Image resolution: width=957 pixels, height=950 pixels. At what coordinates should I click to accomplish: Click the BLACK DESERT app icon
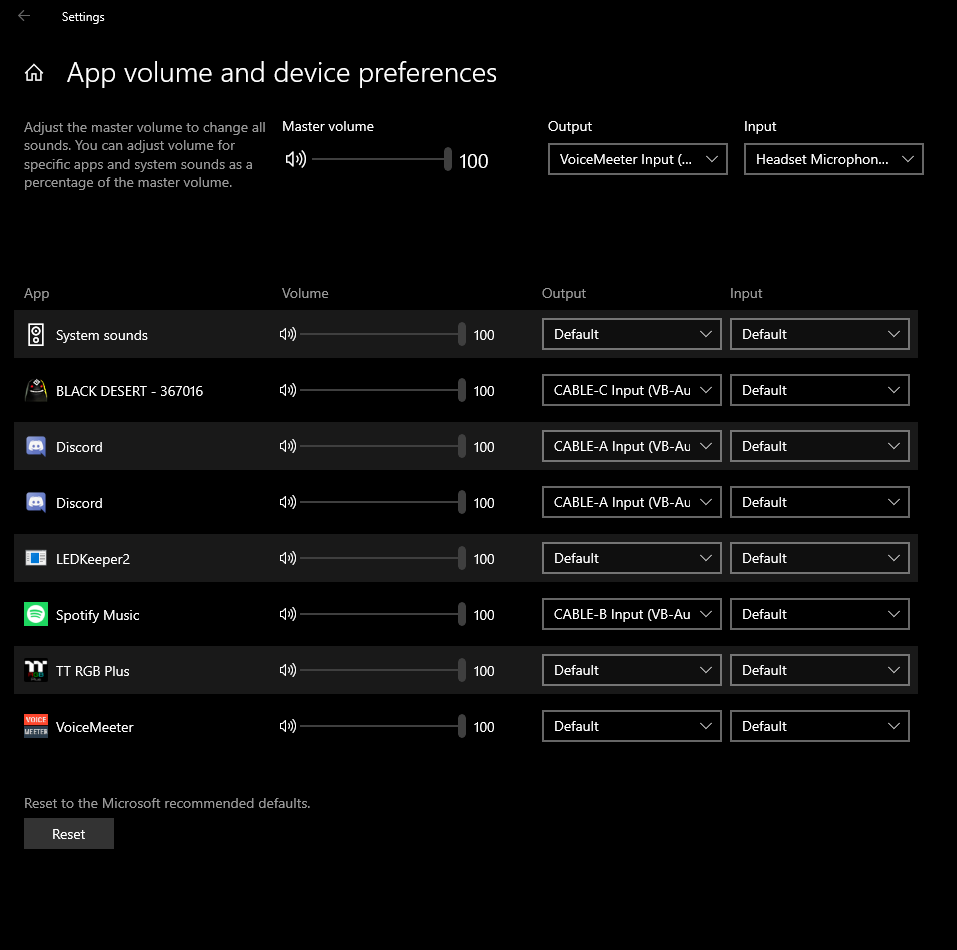[x=36, y=390]
